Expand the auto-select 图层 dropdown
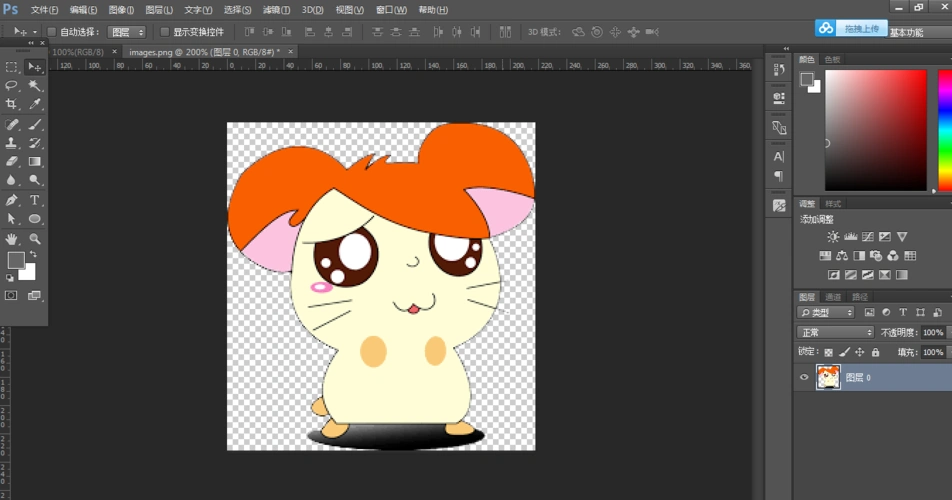The width and height of the screenshot is (952, 500). [126, 32]
